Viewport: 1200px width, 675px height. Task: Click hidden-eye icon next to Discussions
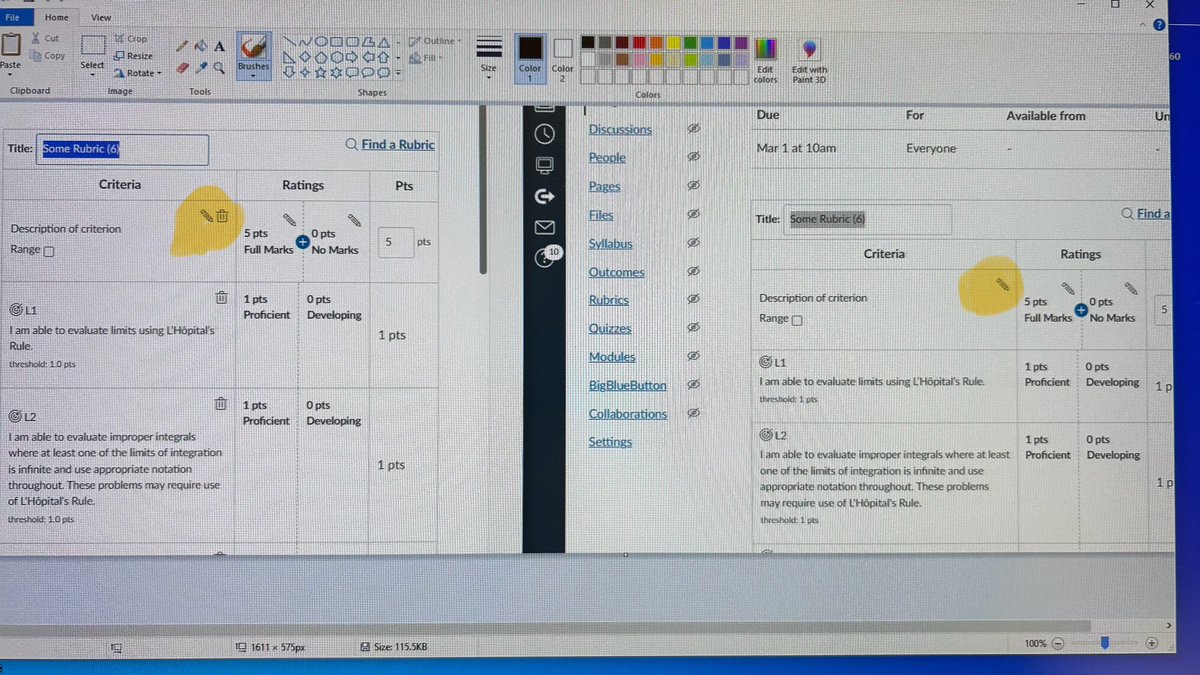click(693, 130)
